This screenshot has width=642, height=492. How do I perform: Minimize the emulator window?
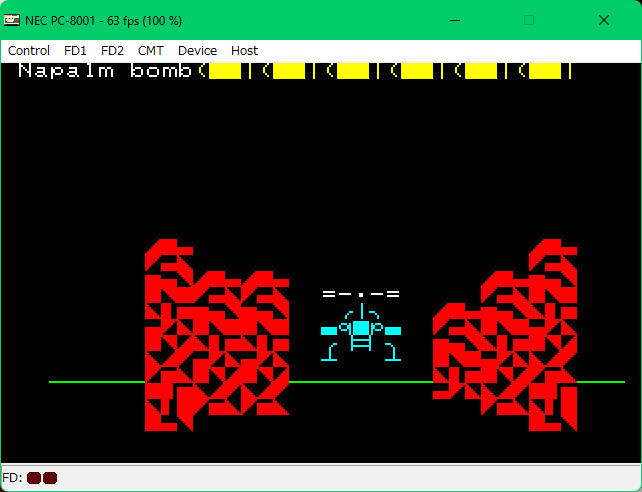pyautogui.click(x=456, y=20)
